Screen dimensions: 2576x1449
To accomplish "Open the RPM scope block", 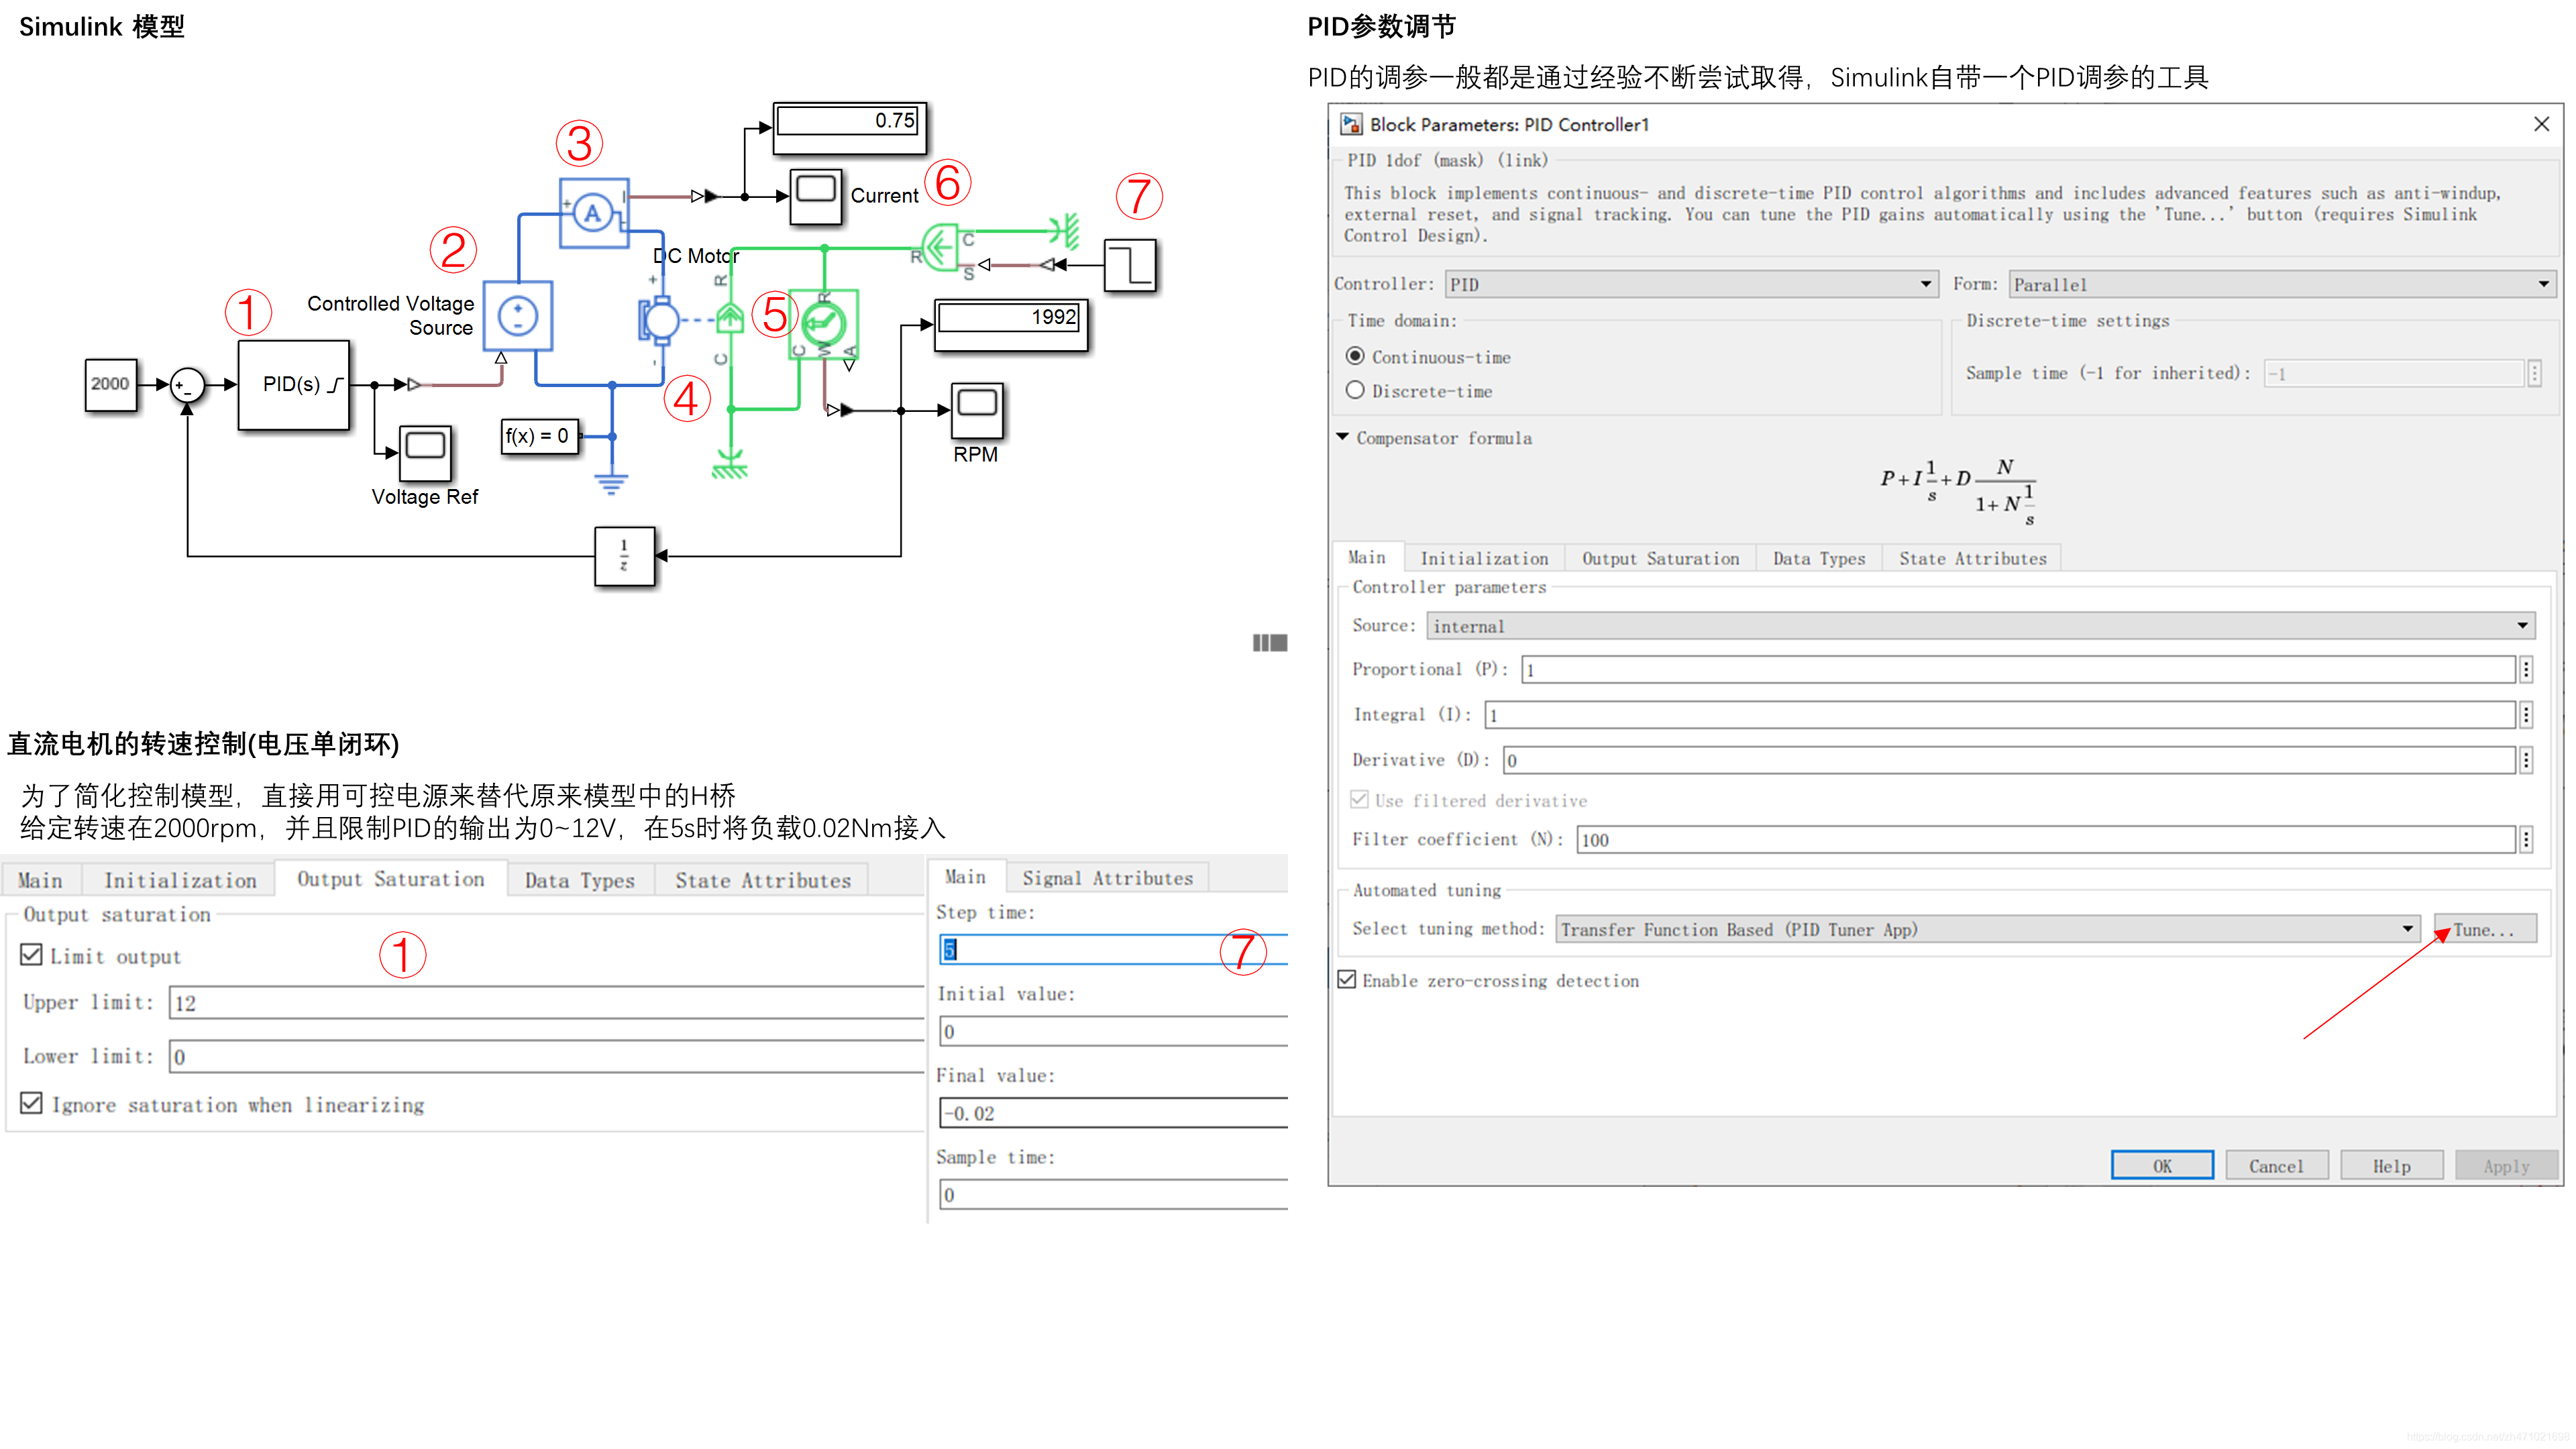I will pos(976,409).
